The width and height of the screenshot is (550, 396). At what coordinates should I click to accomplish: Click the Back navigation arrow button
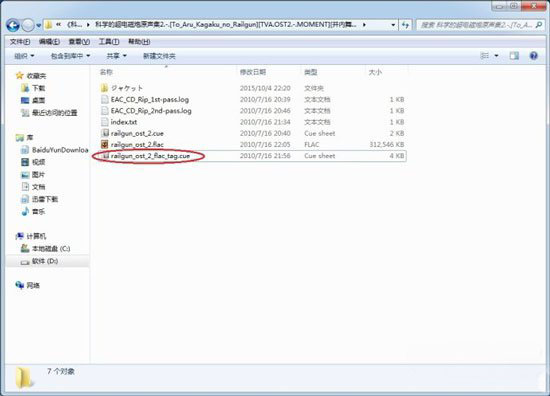click(13, 25)
